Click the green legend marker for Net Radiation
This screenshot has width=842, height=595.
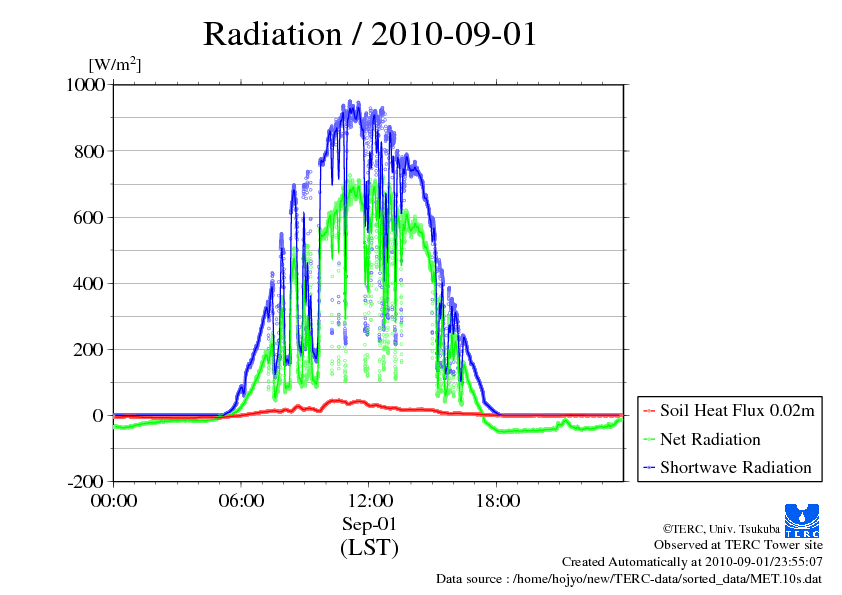point(649,440)
